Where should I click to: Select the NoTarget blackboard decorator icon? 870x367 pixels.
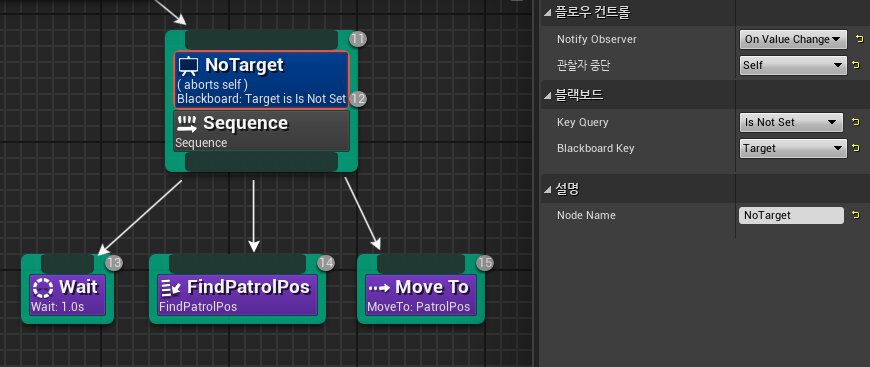(x=188, y=66)
